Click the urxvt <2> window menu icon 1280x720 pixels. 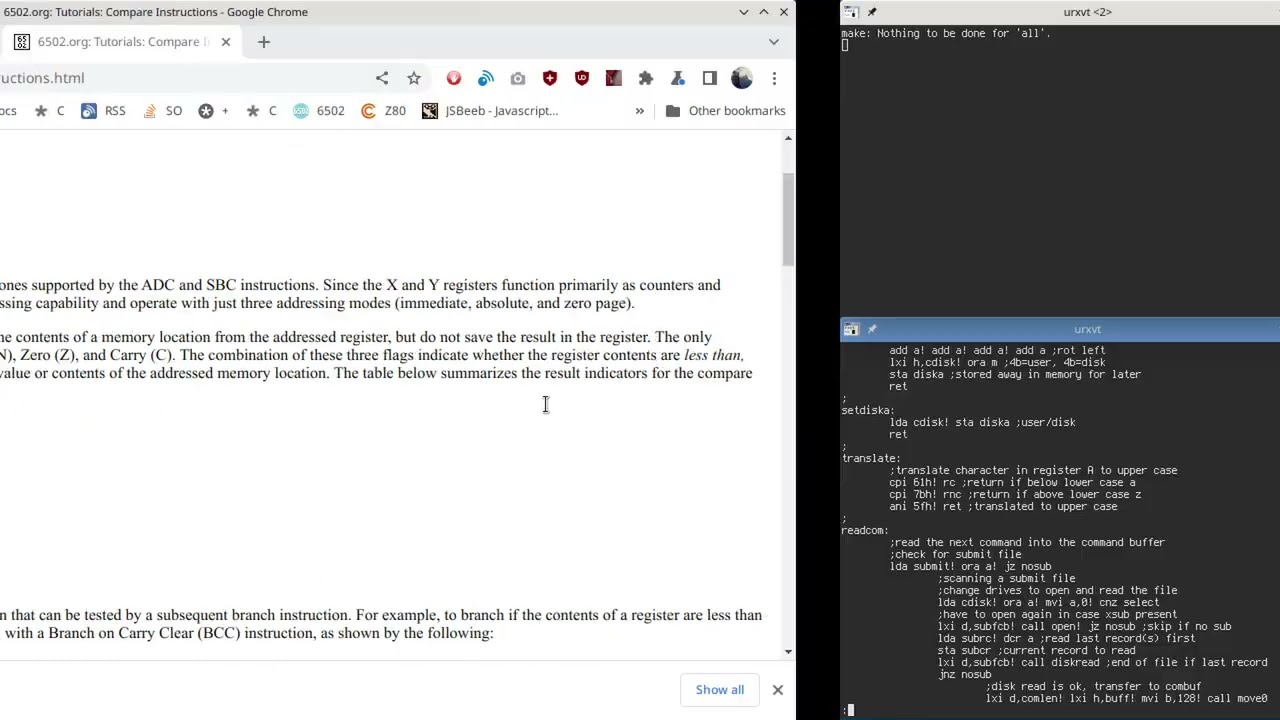pyautogui.click(x=850, y=12)
